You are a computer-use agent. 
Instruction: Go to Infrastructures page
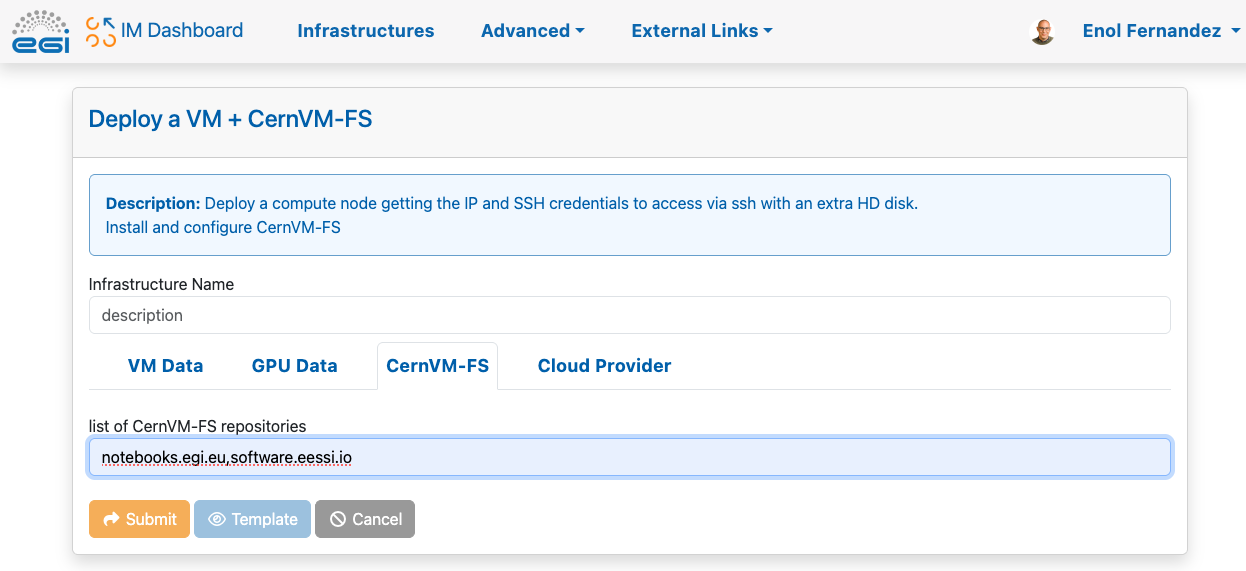tap(366, 31)
